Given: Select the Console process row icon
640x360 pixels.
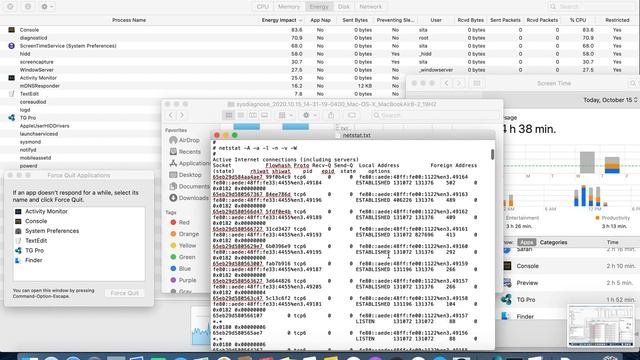Looking at the screenshot, I should click(11, 30).
